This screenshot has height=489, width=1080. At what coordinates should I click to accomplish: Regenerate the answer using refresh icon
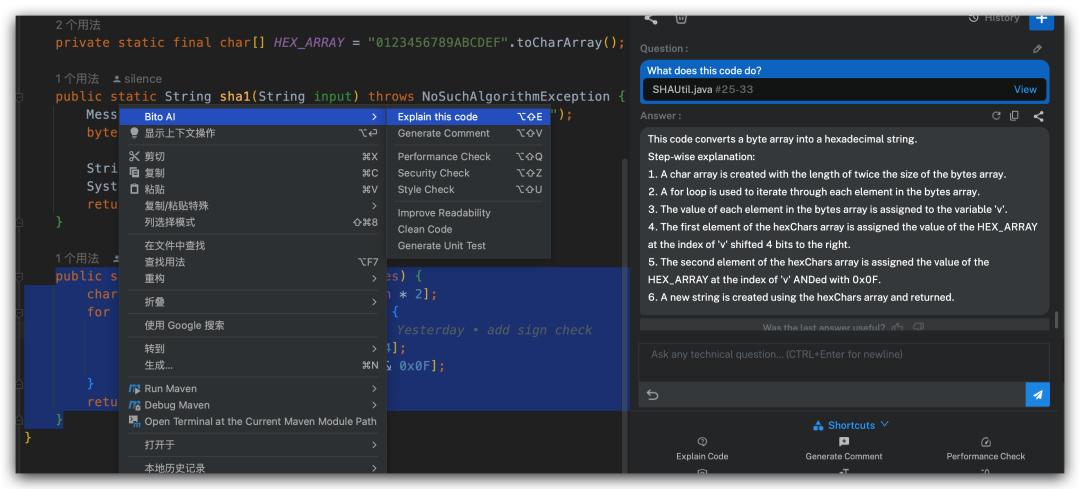[x=996, y=116]
